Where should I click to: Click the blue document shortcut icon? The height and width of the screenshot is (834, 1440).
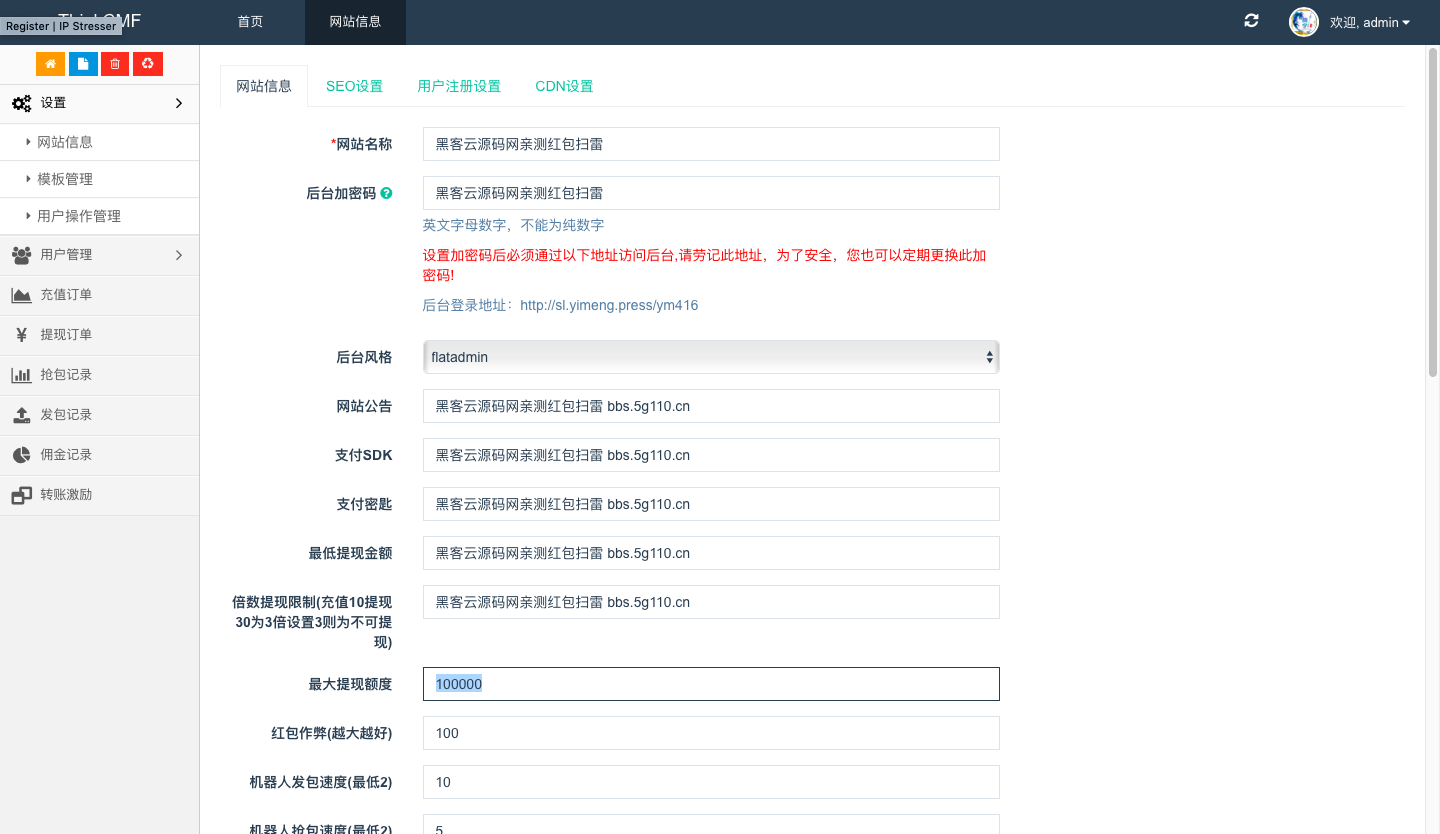tap(83, 64)
